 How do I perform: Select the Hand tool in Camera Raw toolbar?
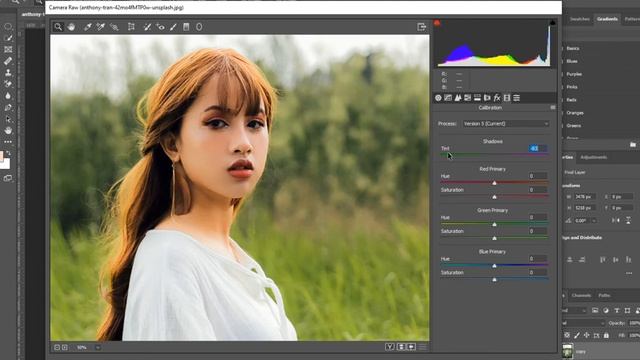point(71,27)
